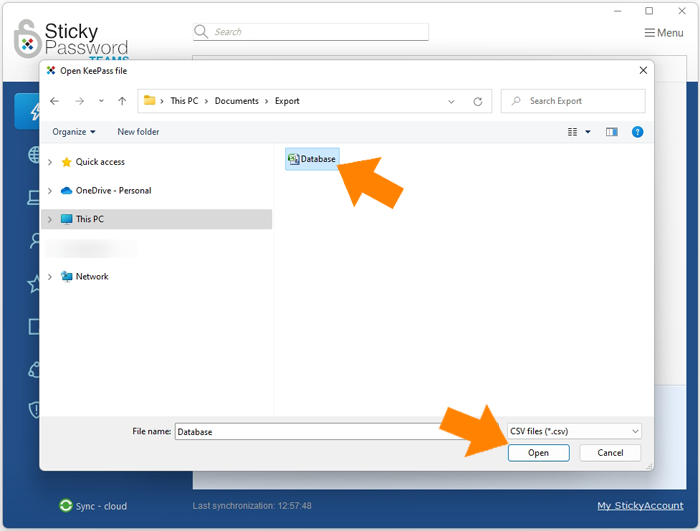This screenshot has height=531, width=700.
Task: Select This PC in navigation tree
Action: coord(89,219)
